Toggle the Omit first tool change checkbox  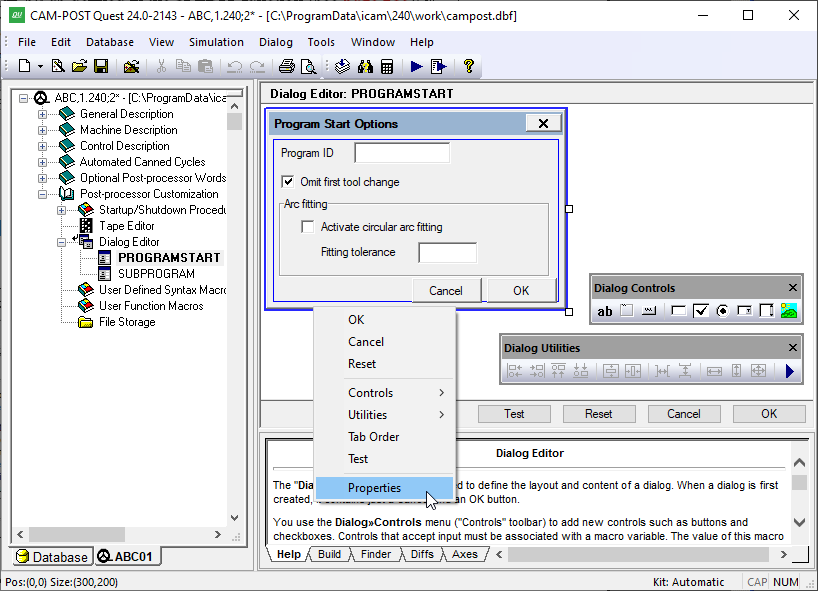287,182
